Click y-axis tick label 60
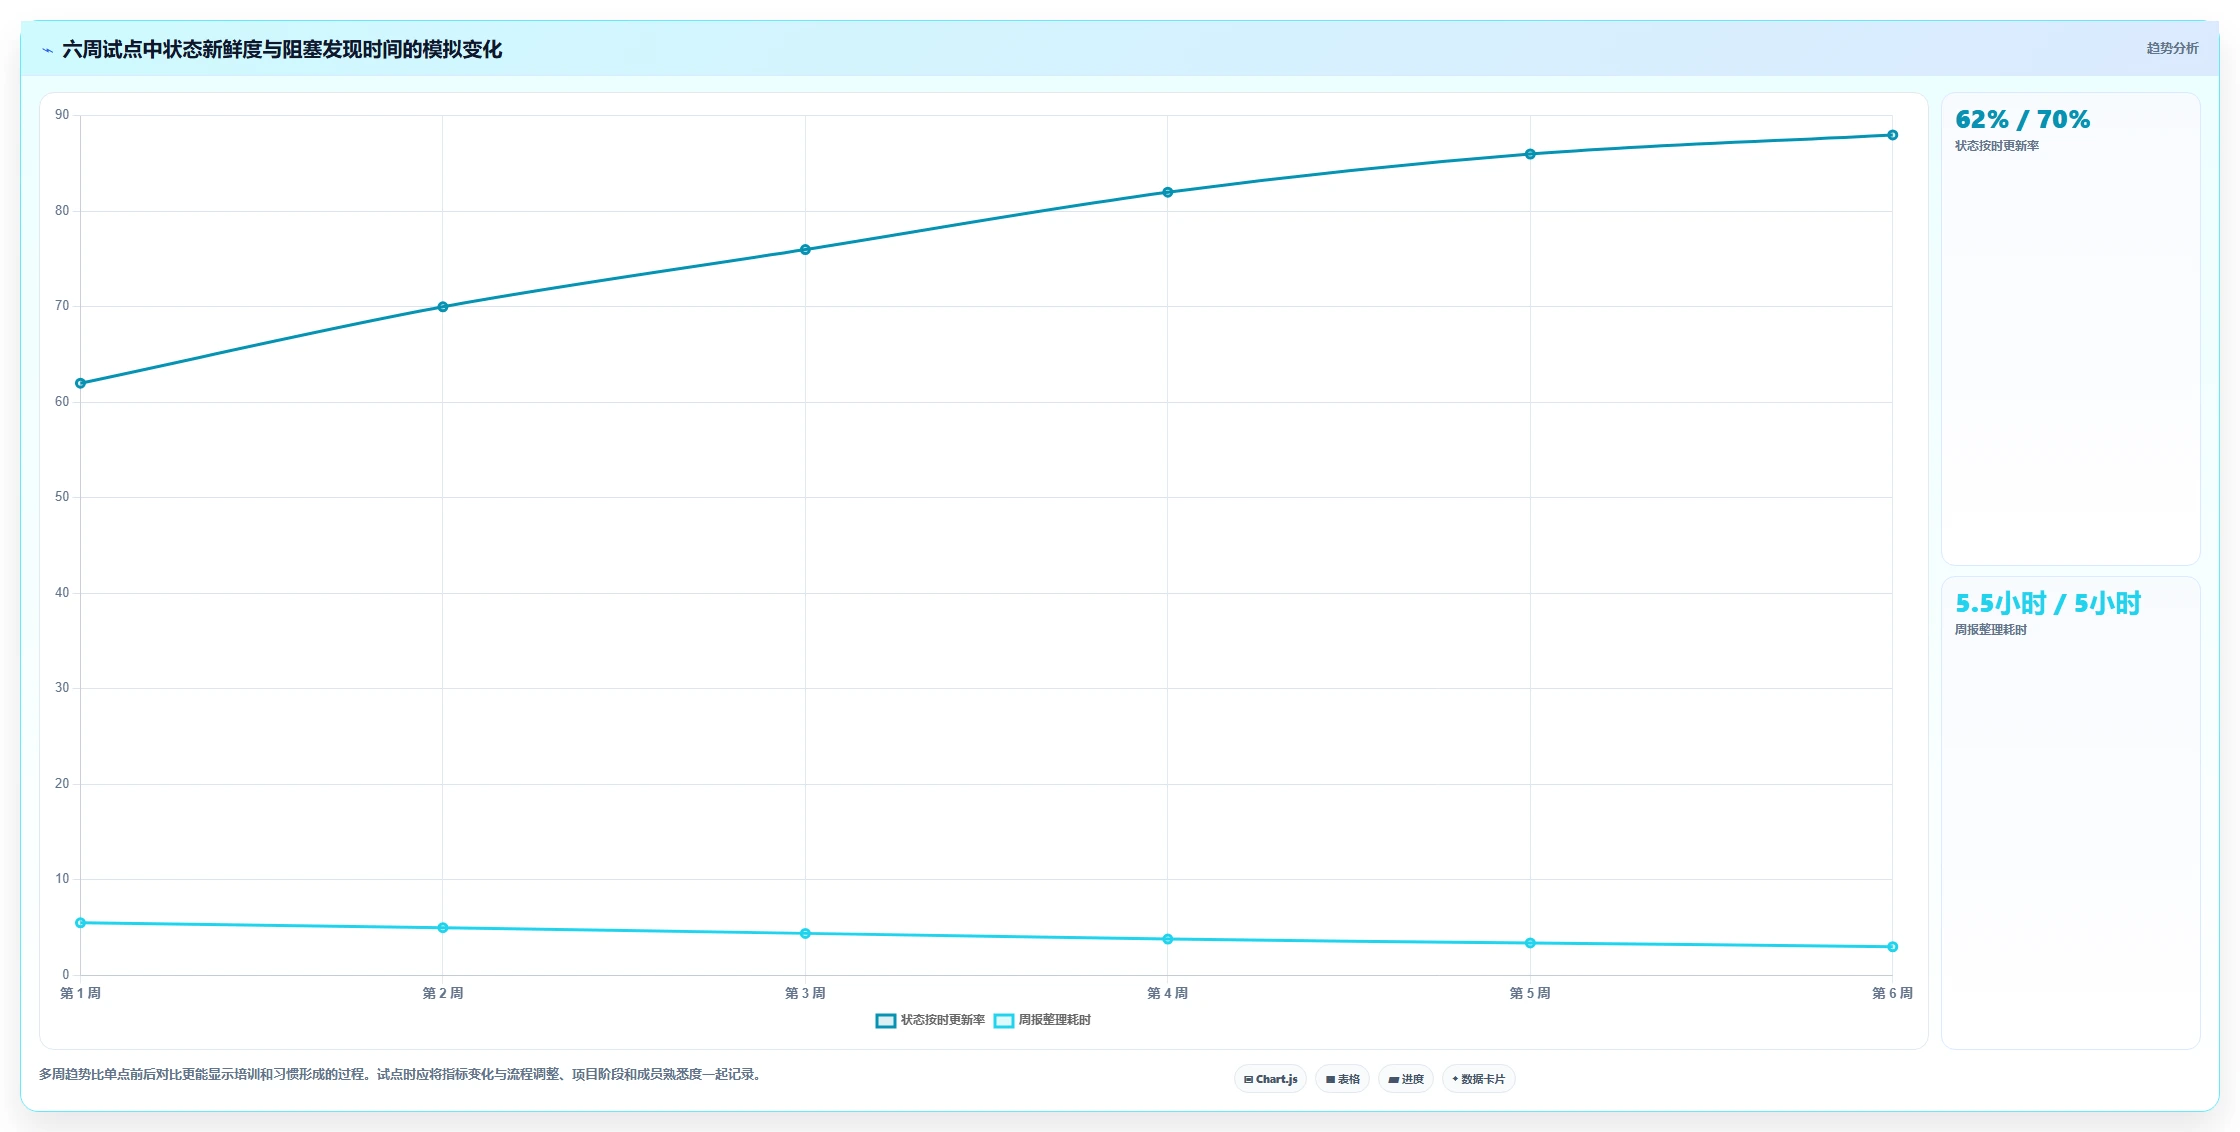The image size is (2240, 1132). 62,402
